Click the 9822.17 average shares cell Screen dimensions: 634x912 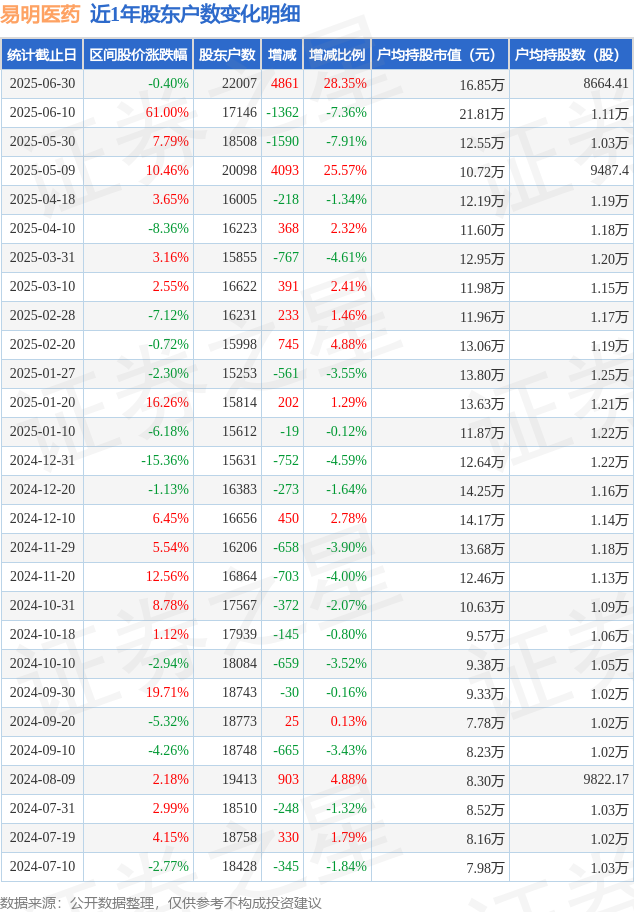(x=605, y=779)
